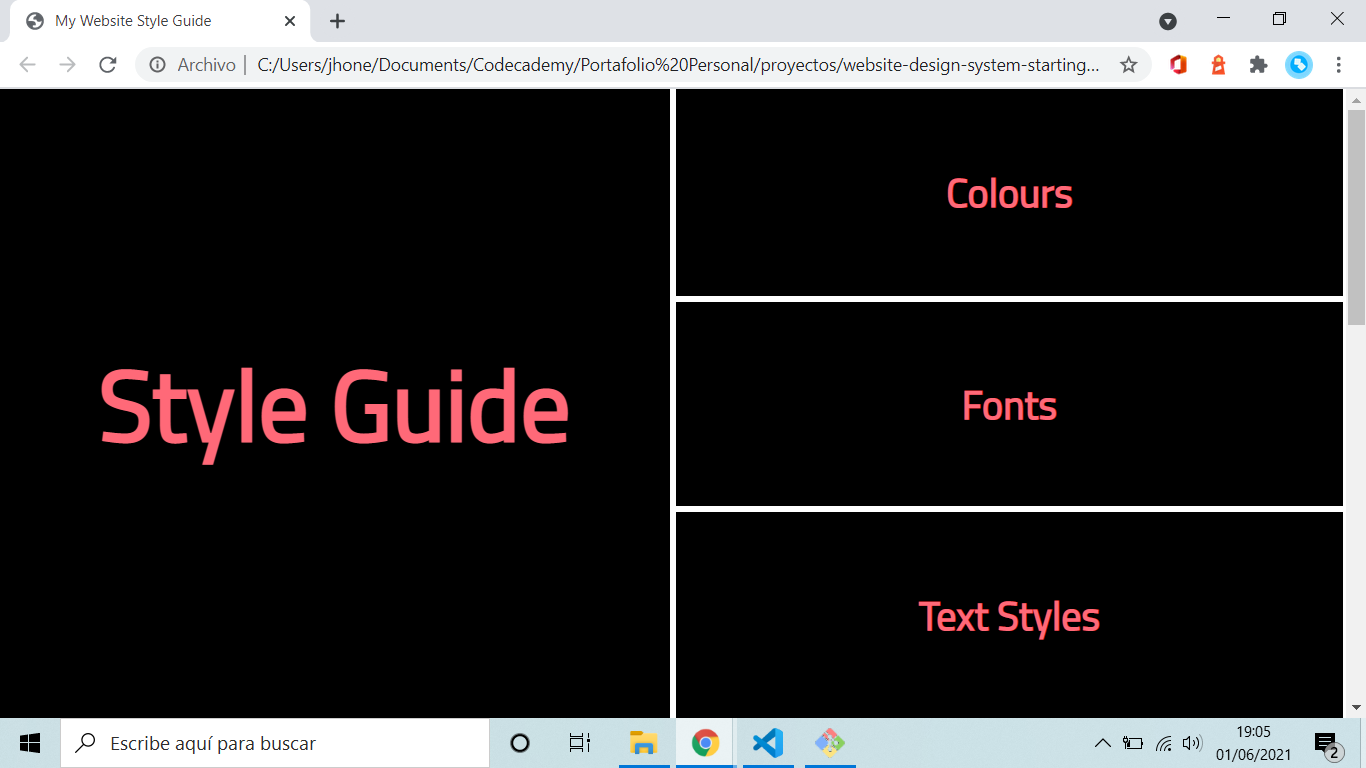Viewport: 1366px width, 768px height.
Task: Click the site info icon beside Archivo
Action: [157, 65]
